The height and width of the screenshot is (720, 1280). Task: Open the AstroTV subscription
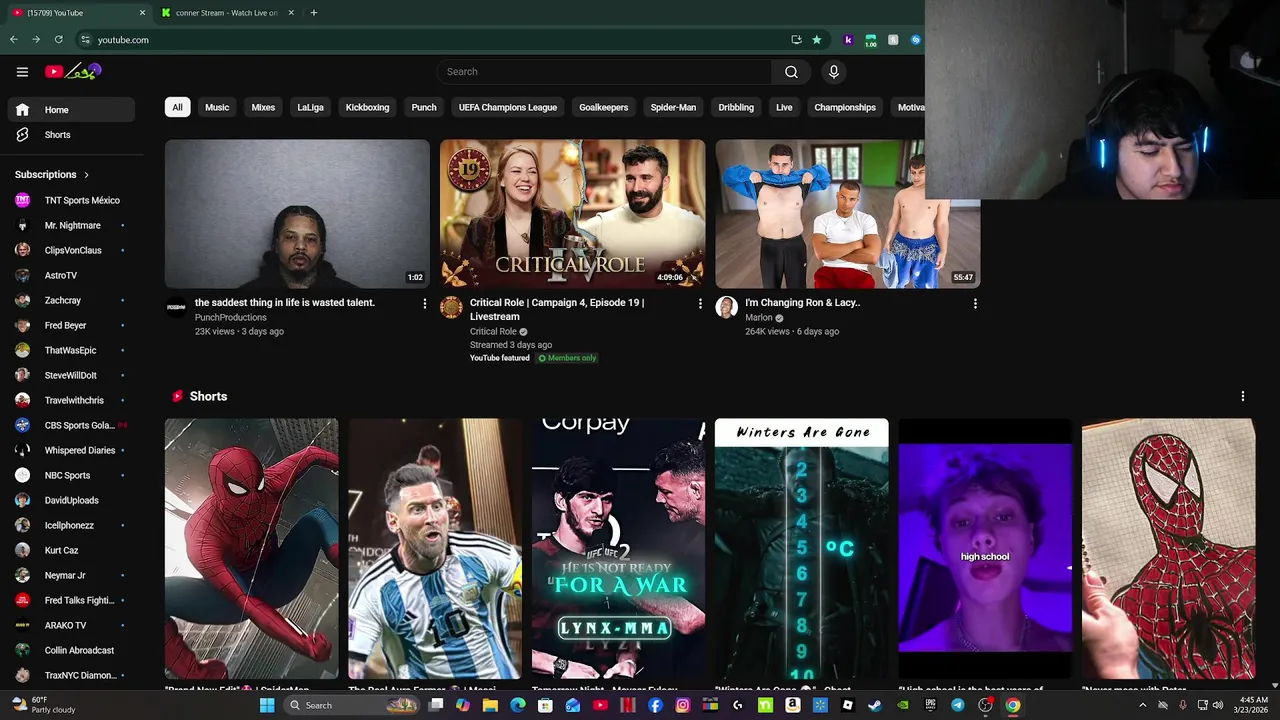71,275
